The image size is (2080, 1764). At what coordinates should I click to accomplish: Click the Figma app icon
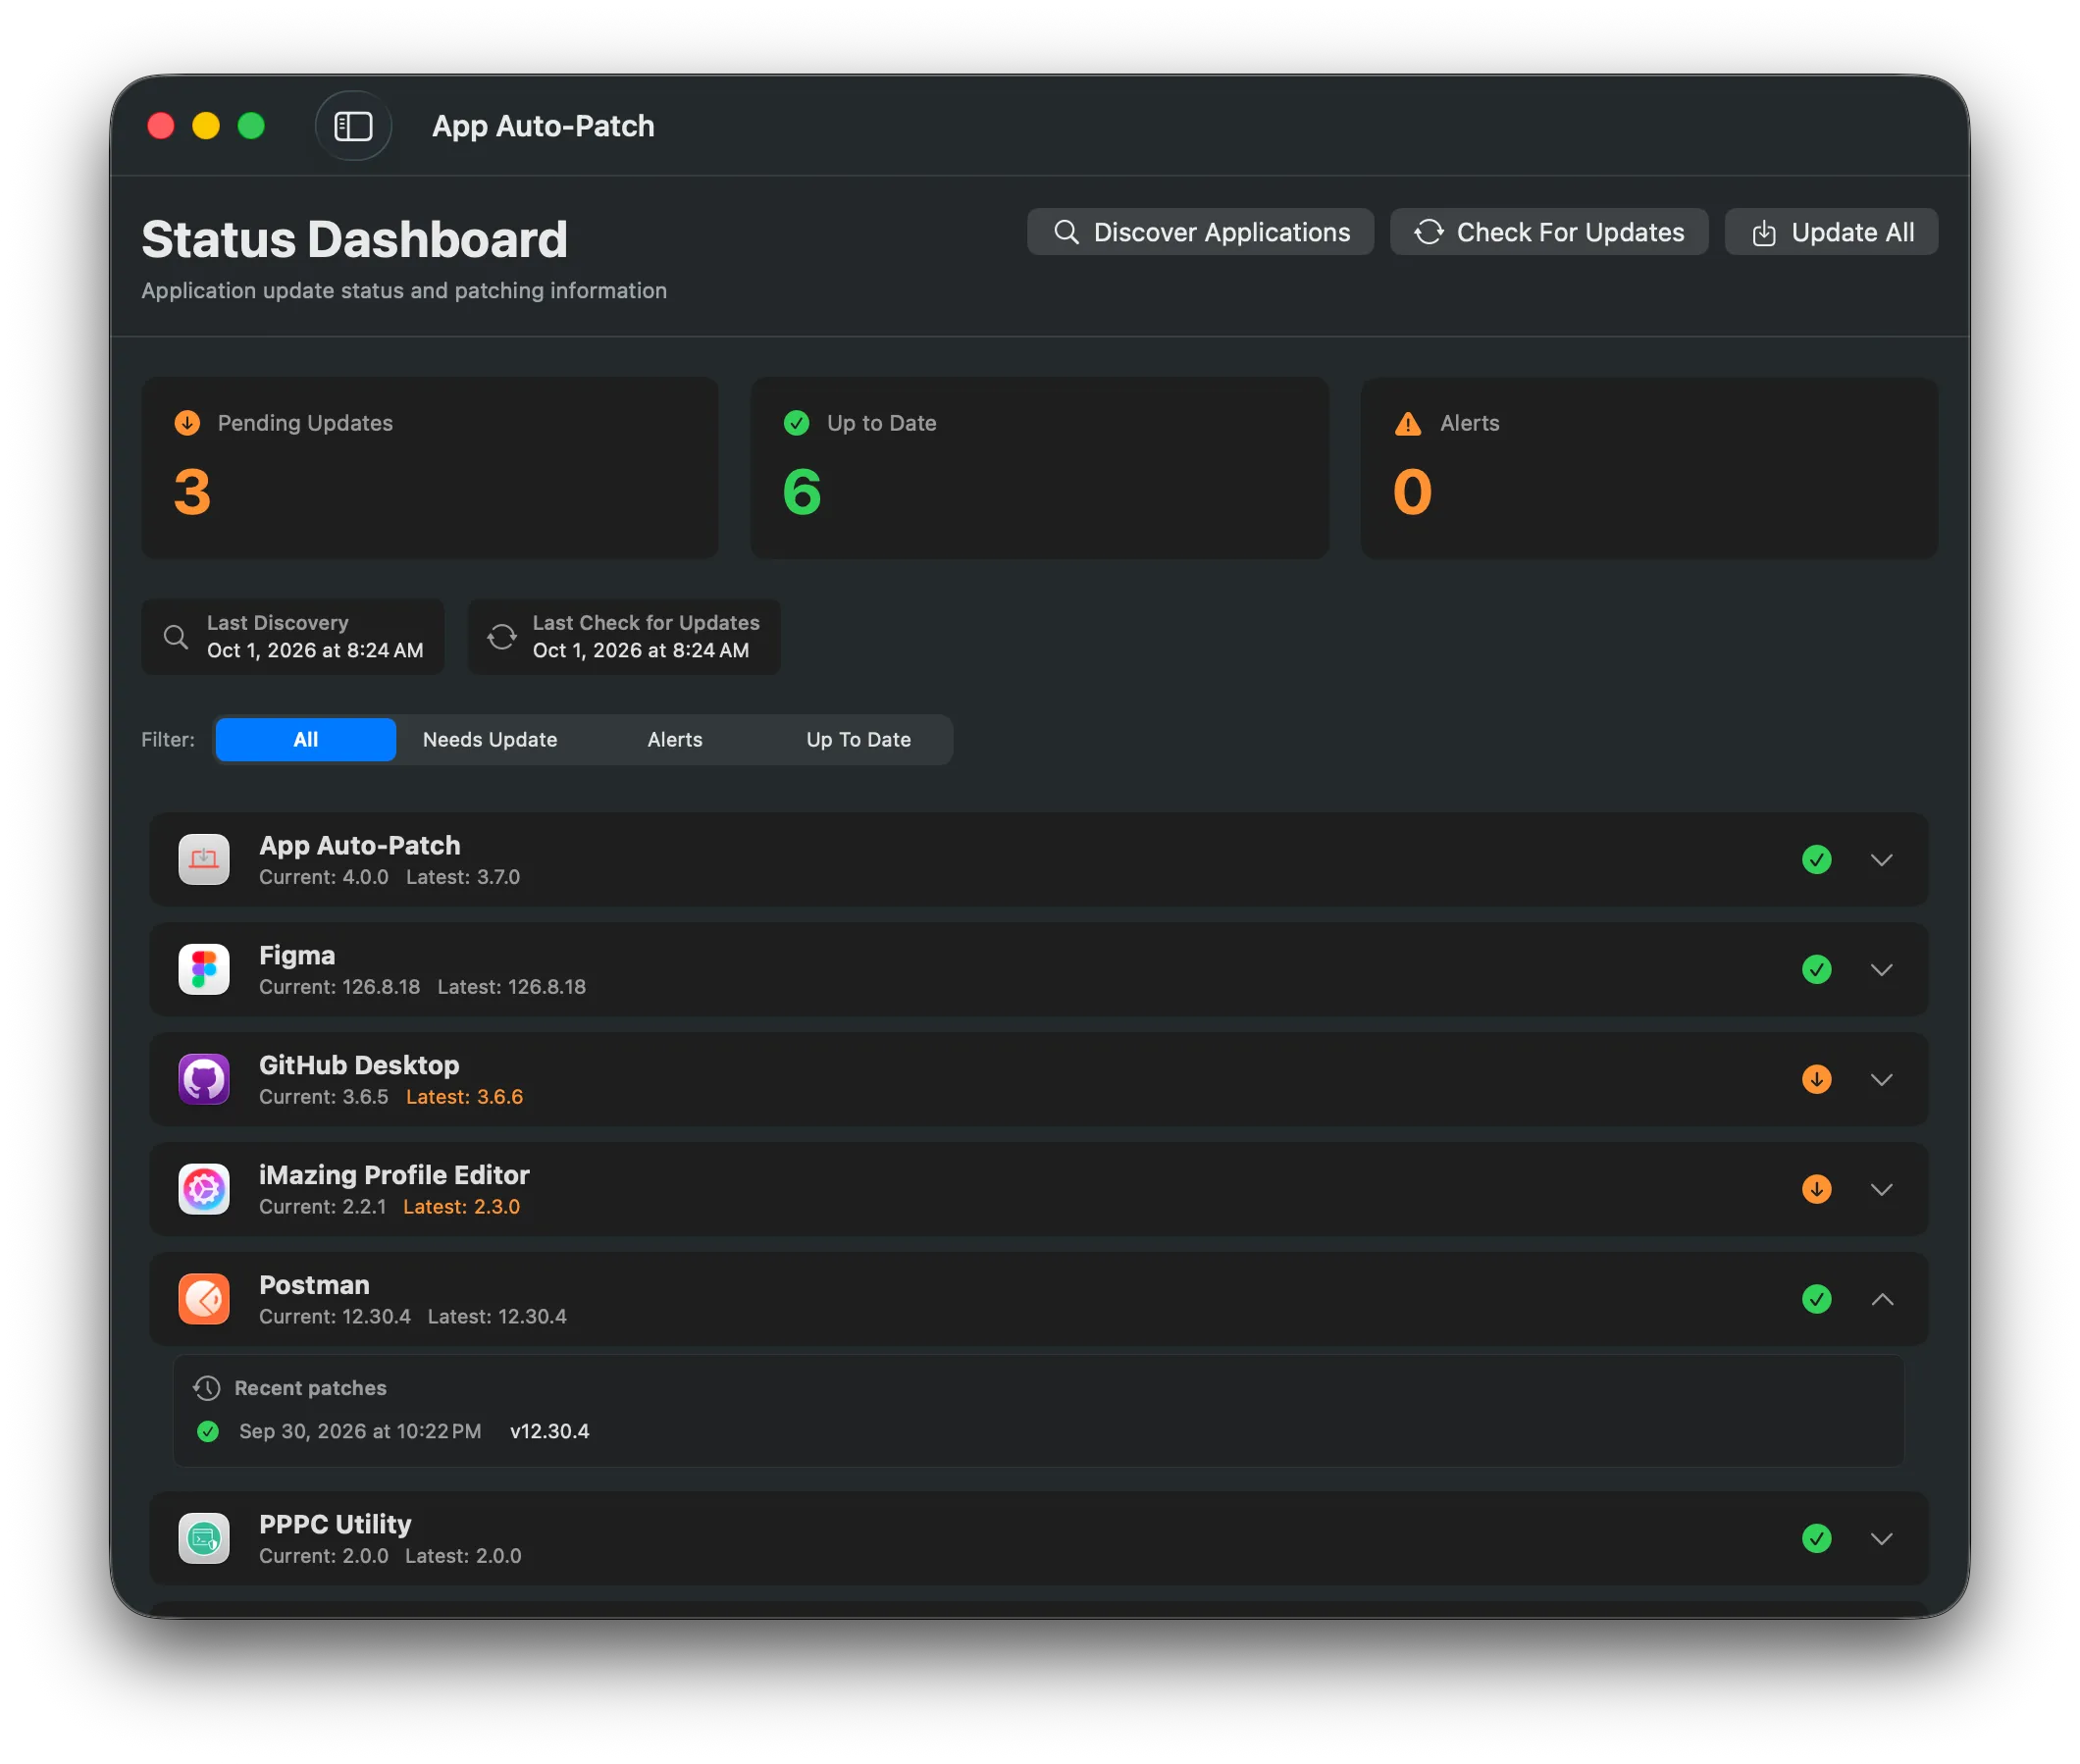pos(204,969)
